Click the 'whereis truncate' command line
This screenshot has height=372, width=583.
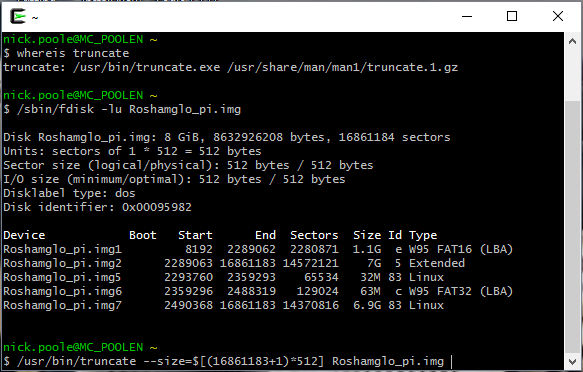pyautogui.click(x=66, y=53)
